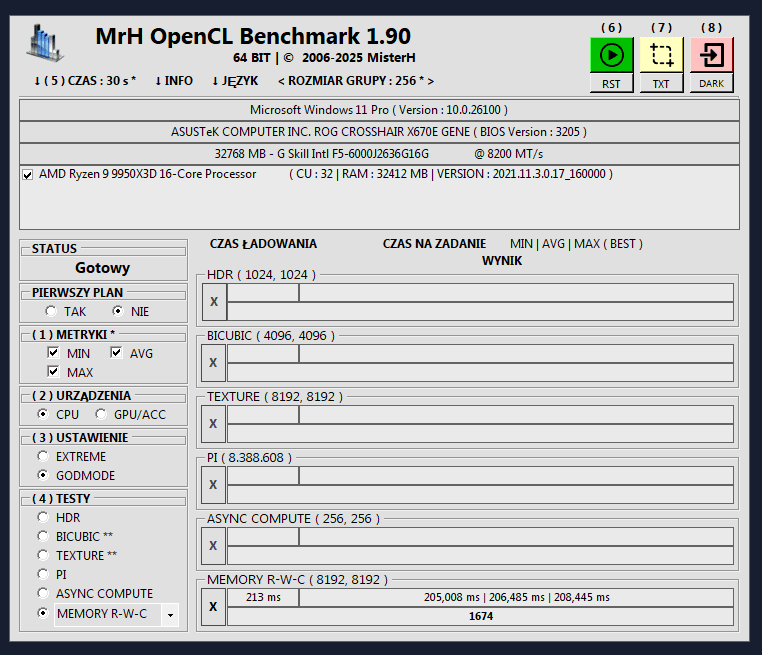The height and width of the screenshot is (655, 762).
Task: Select NIE for PIERWSZY PLAN
Action: tap(118, 311)
